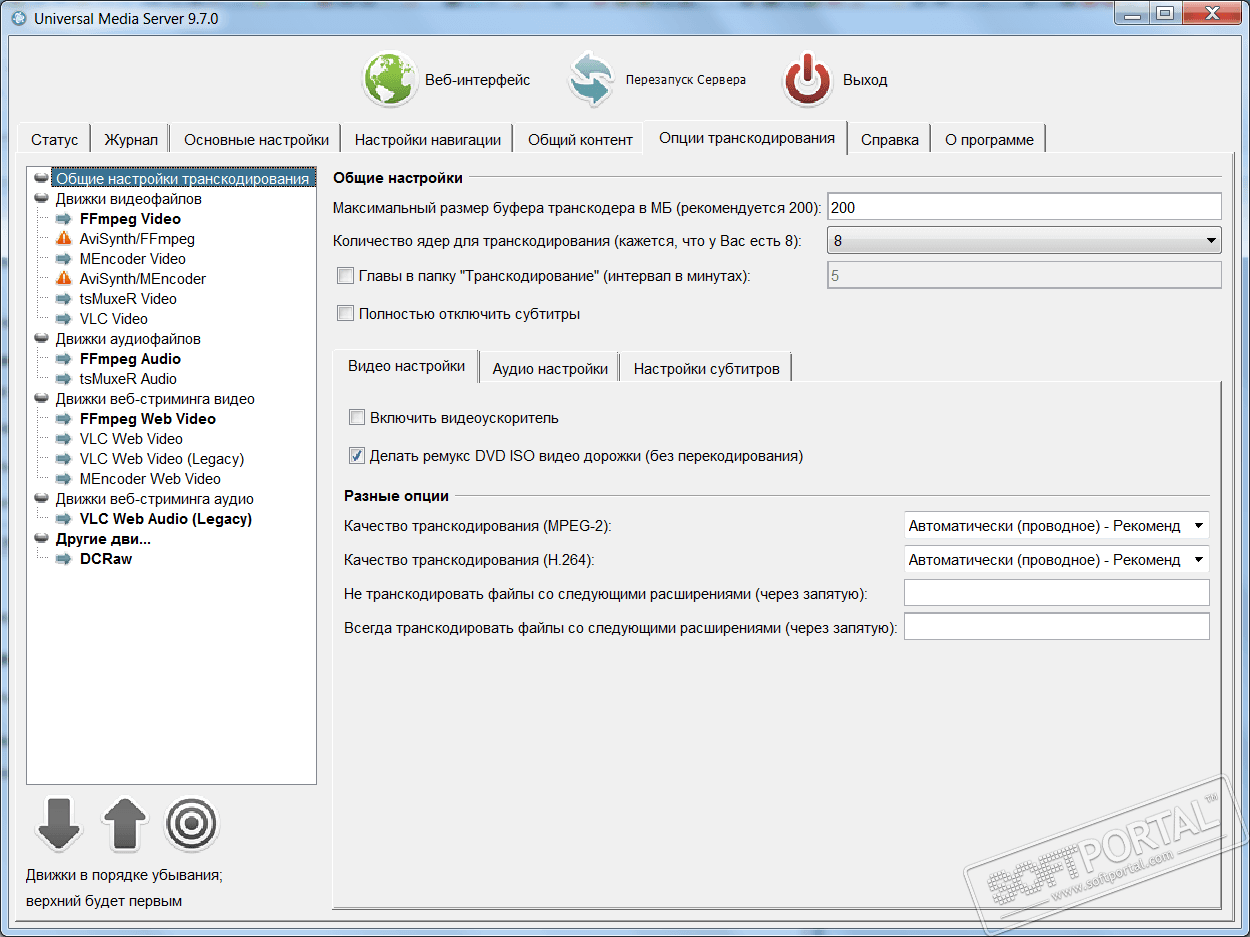The image size is (1250, 937).
Task: Click the Перезапуск Сервера refresh arrows icon
Action: click(x=591, y=80)
